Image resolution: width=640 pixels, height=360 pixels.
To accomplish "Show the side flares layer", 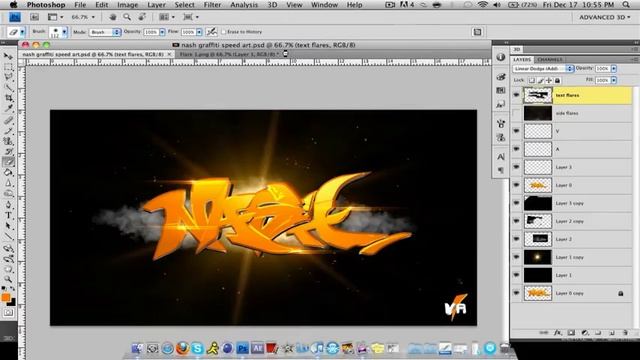I will pos(516,113).
